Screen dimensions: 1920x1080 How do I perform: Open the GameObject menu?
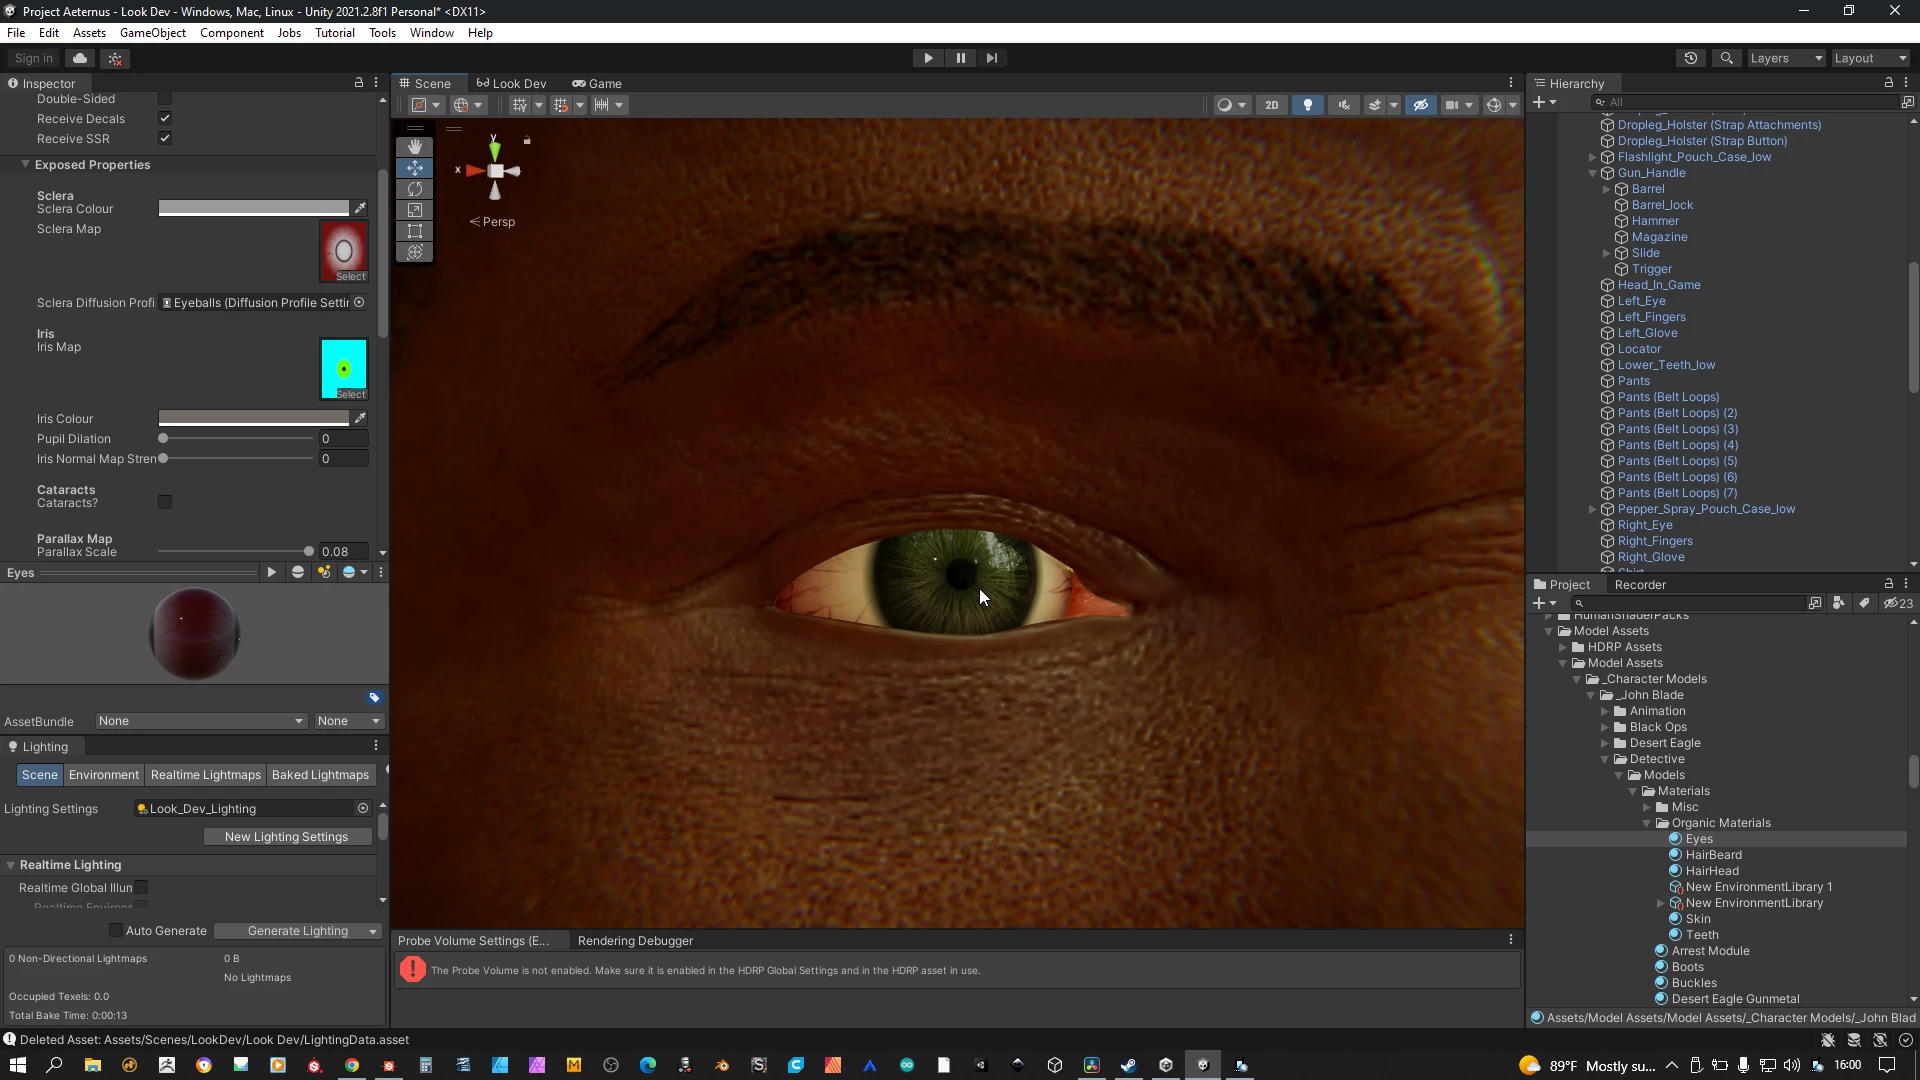152,33
